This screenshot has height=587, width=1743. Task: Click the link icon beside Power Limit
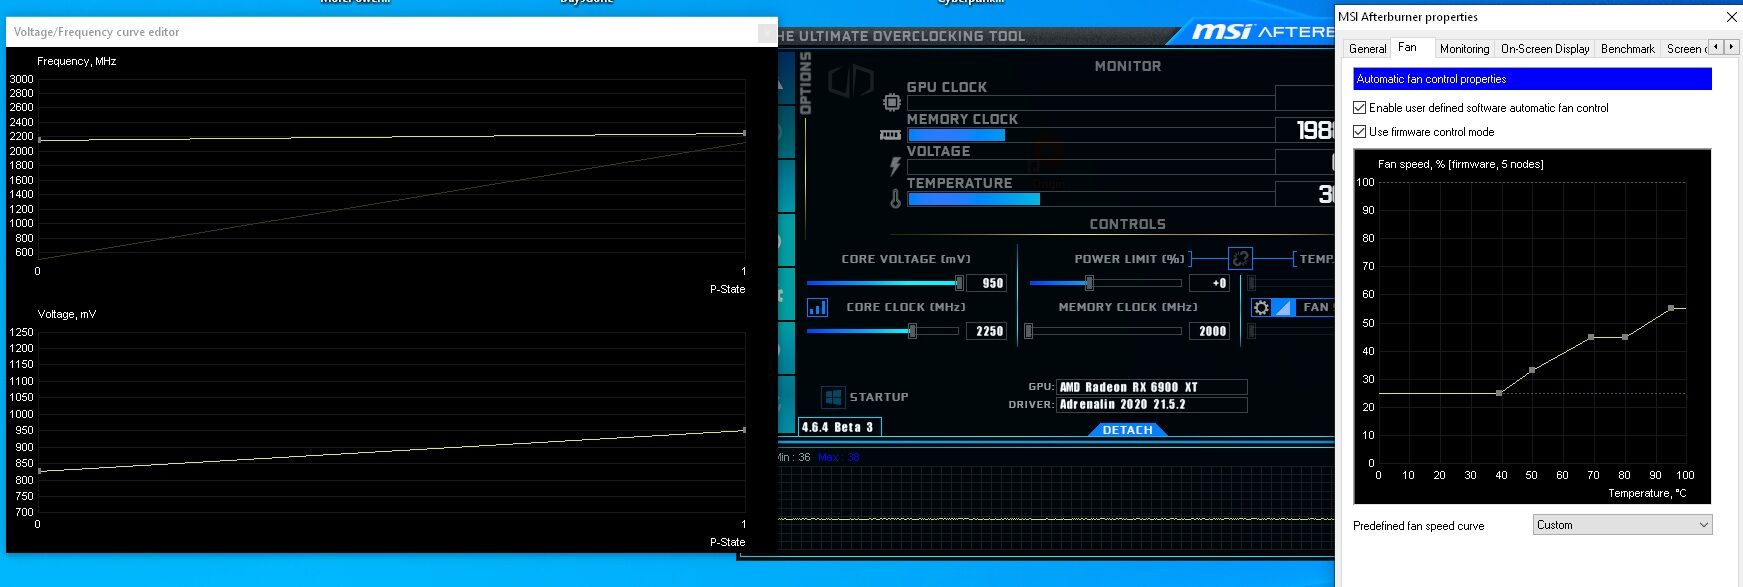click(1240, 258)
